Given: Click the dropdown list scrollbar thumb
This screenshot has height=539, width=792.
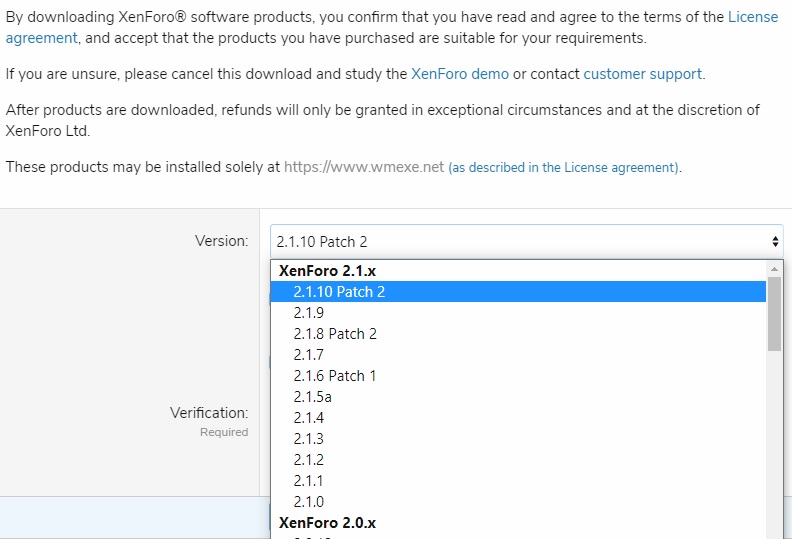Looking at the screenshot, I should coord(774,314).
